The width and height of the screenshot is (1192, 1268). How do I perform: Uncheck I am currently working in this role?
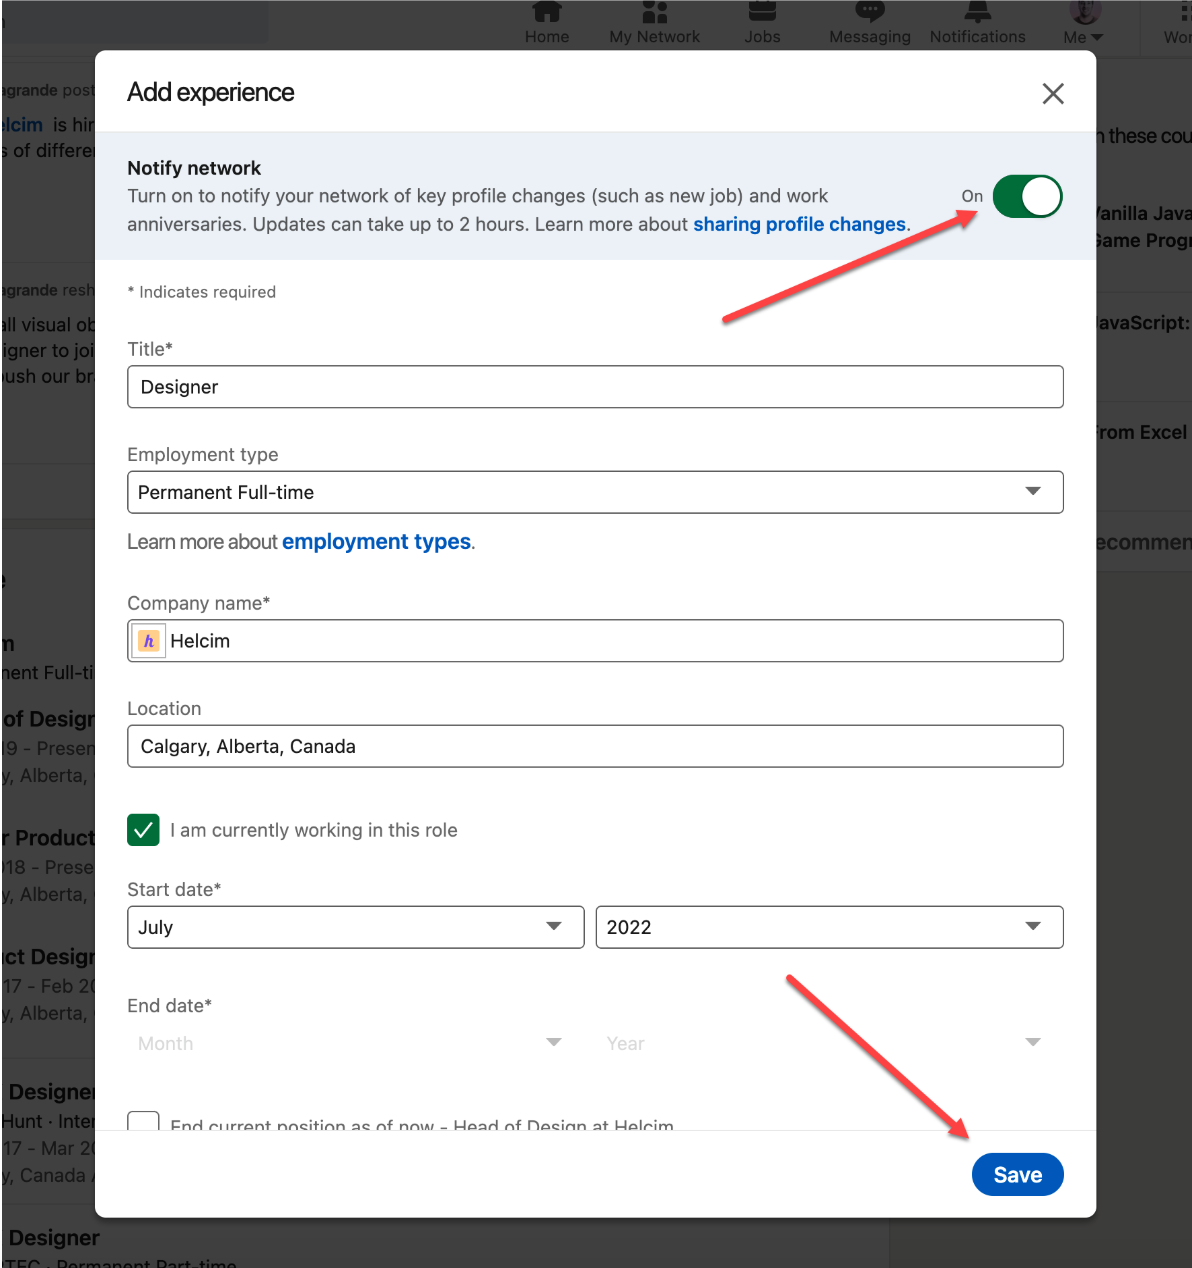pyautogui.click(x=143, y=830)
